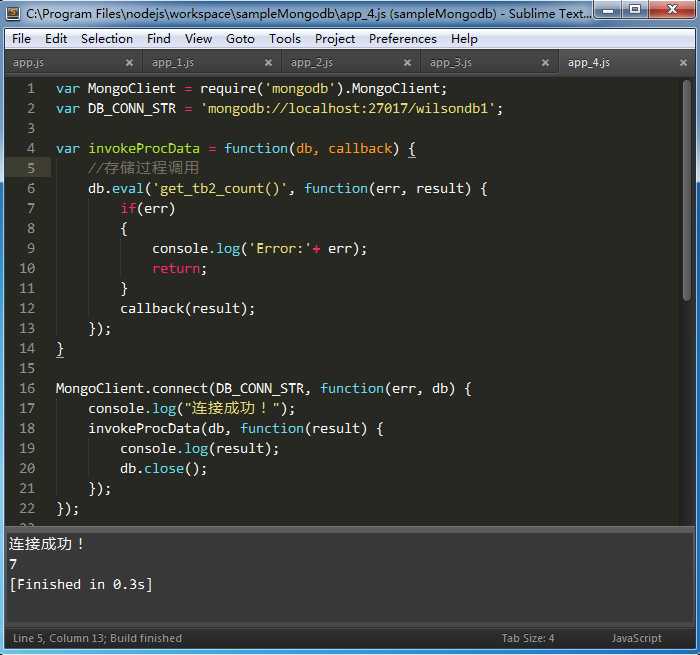700x655 pixels.
Task: Click line number 16 in the gutter
Action: click(27, 388)
